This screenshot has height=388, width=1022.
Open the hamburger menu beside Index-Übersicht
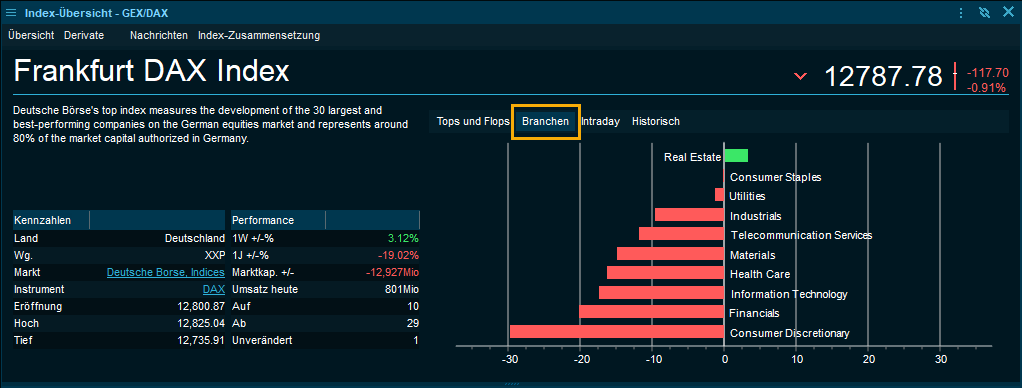click(10, 12)
